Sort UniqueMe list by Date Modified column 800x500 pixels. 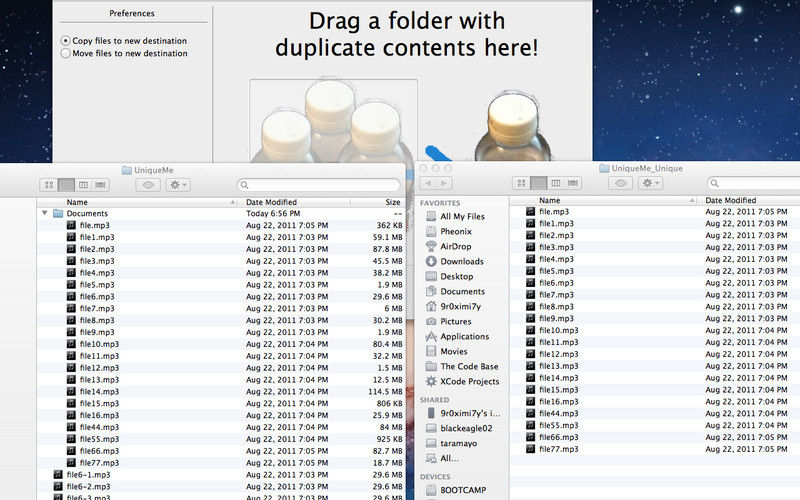295,202
